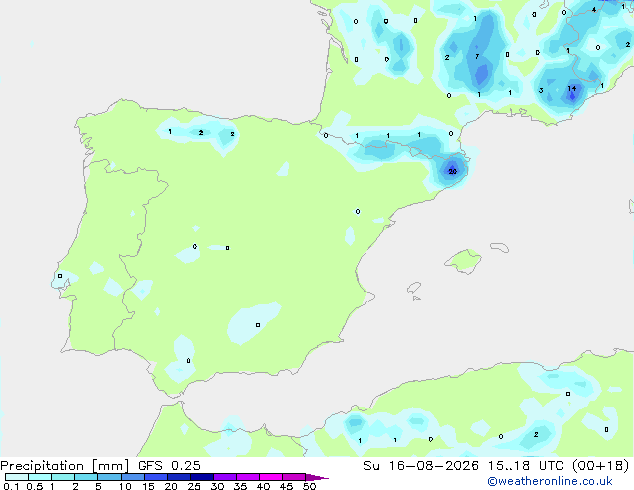Viewport: 634px width, 490px height.
Task: Click the '14' precipitation value on the map
Action: point(572,89)
